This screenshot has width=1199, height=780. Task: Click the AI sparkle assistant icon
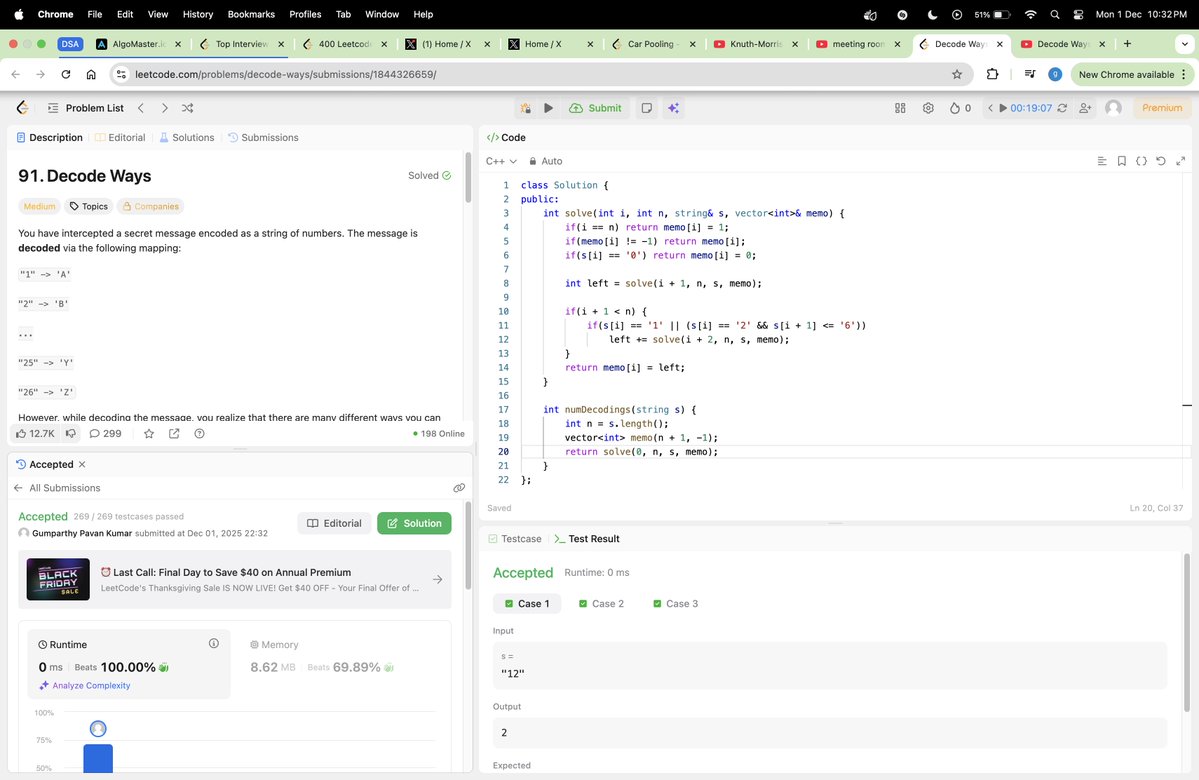point(673,108)
